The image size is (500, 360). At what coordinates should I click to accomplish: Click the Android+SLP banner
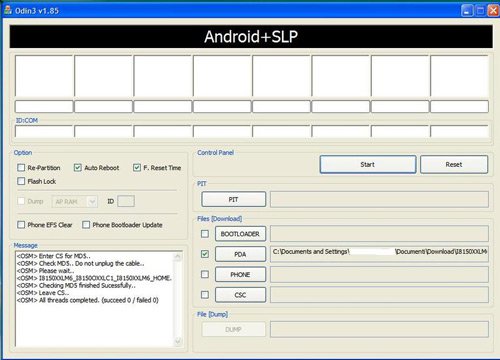251,36
